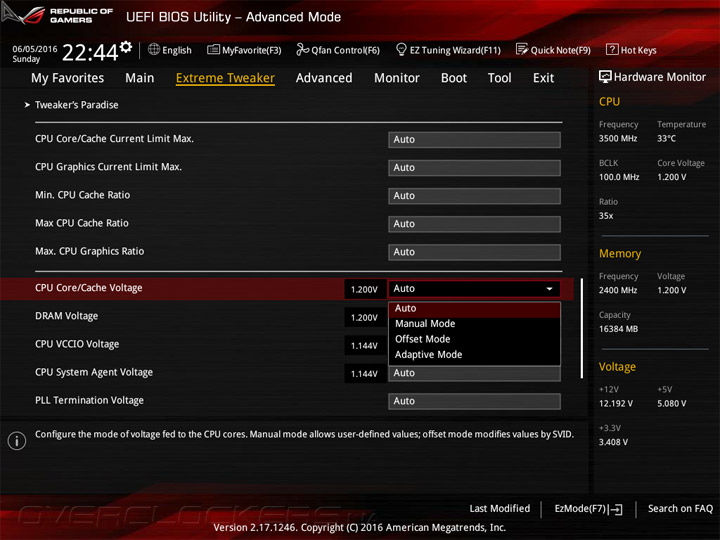Expand the Tweaker's Paradise submenu
Image resolution: width=720 pixels, height=540 pixels.
(x=76, y=105)
